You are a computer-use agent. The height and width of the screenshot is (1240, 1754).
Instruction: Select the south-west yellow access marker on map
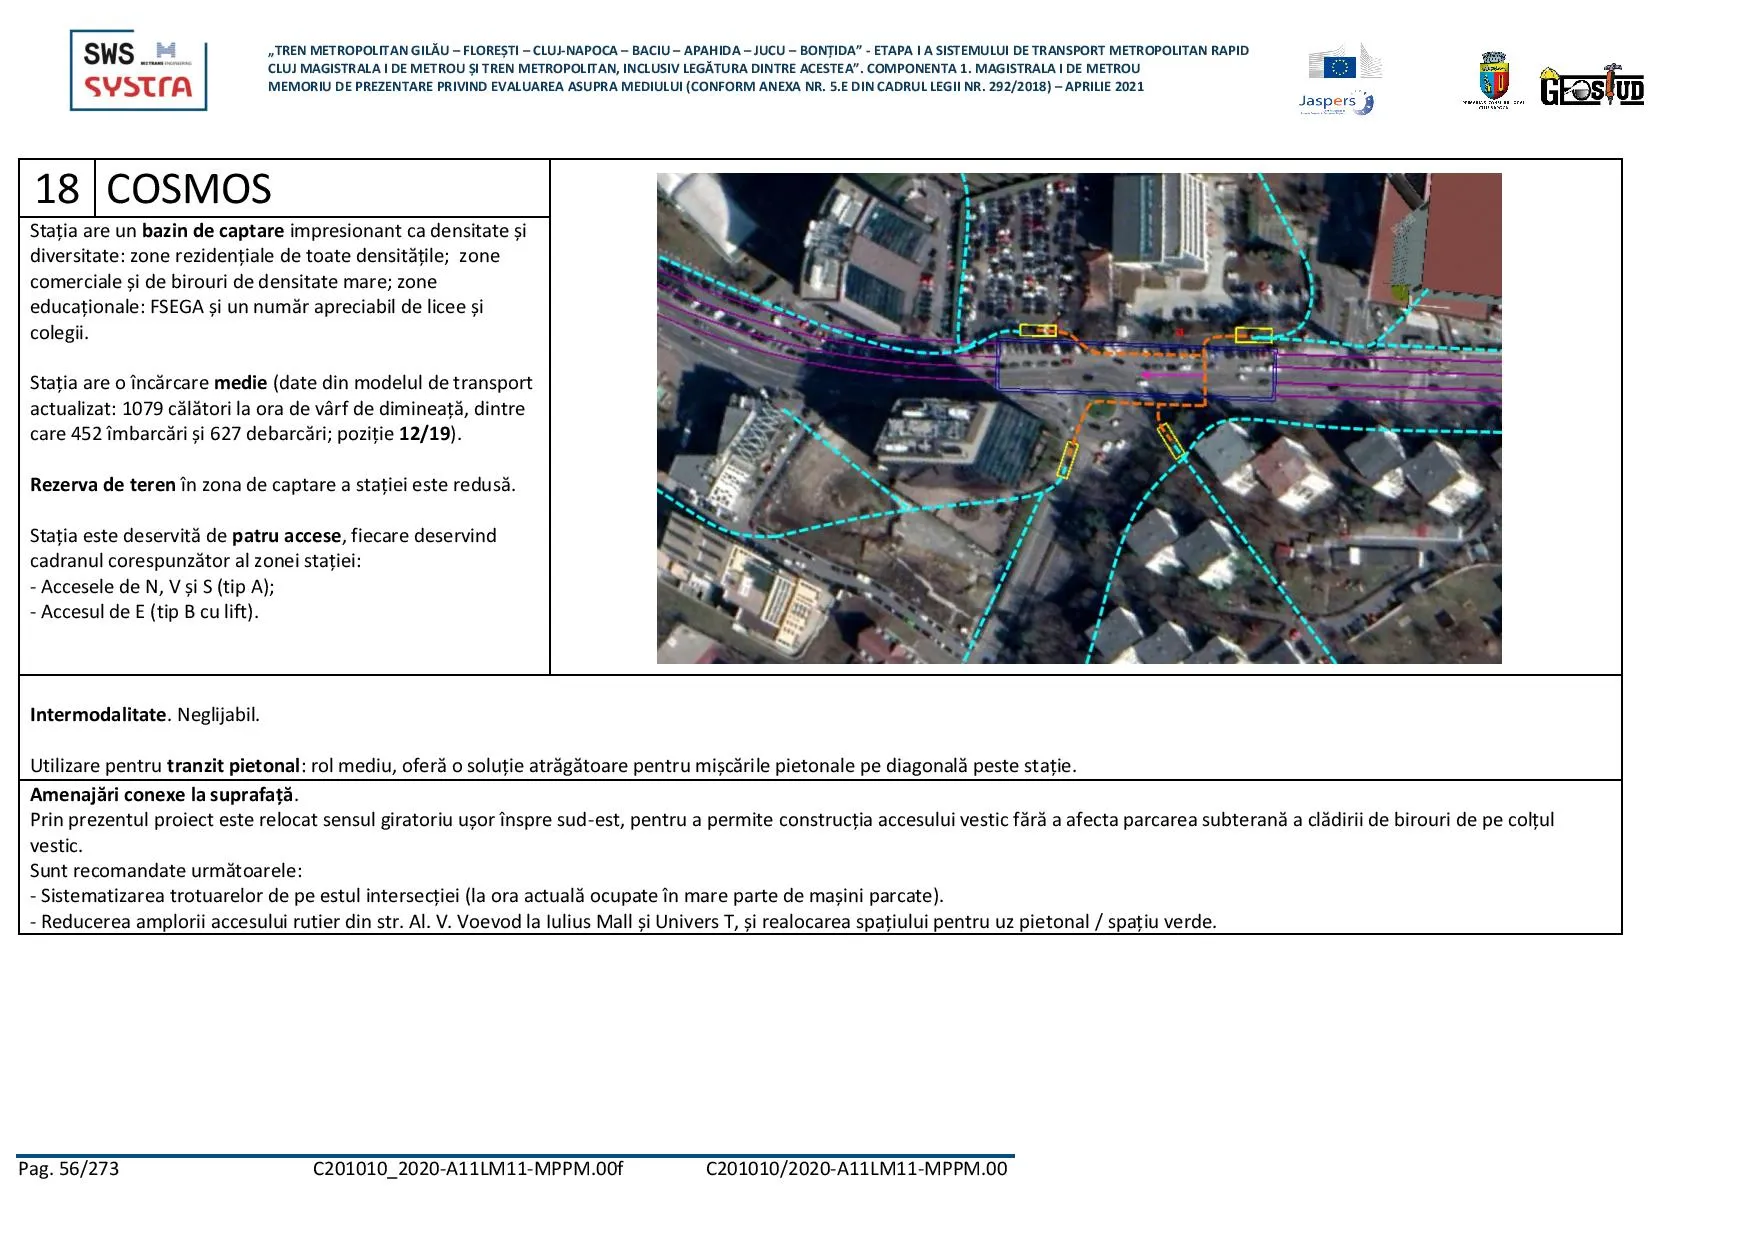[x=1067, y=459]
